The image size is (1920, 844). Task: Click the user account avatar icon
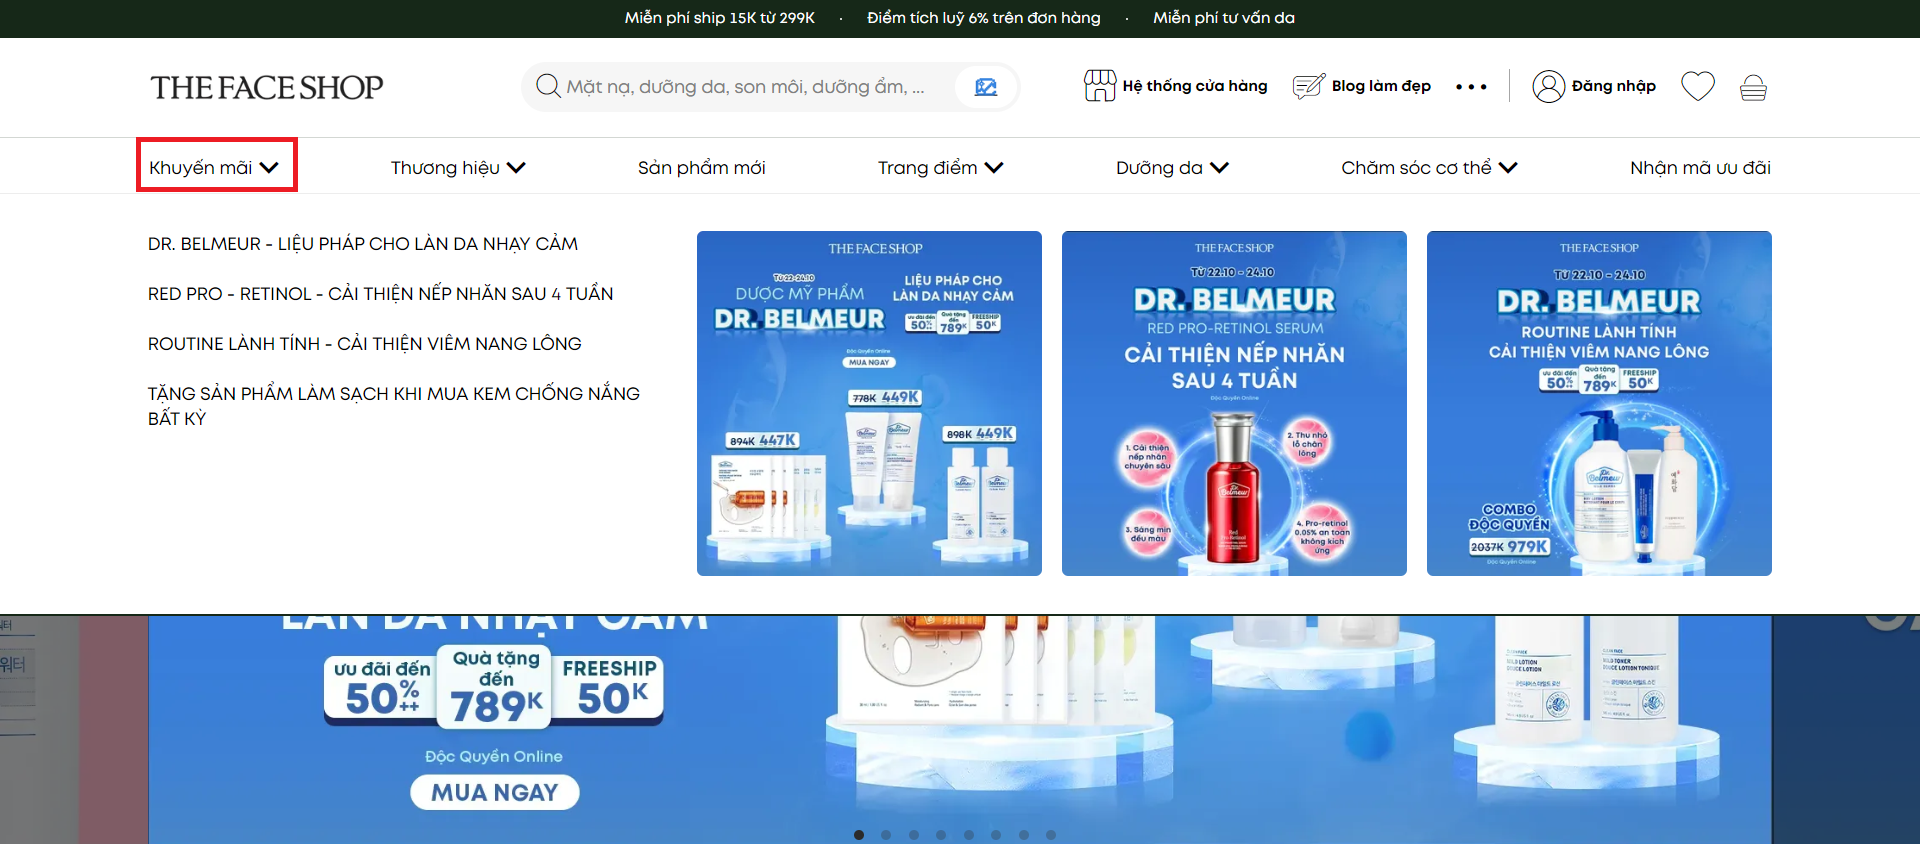pyautogui.click(x=1548, y=87)
